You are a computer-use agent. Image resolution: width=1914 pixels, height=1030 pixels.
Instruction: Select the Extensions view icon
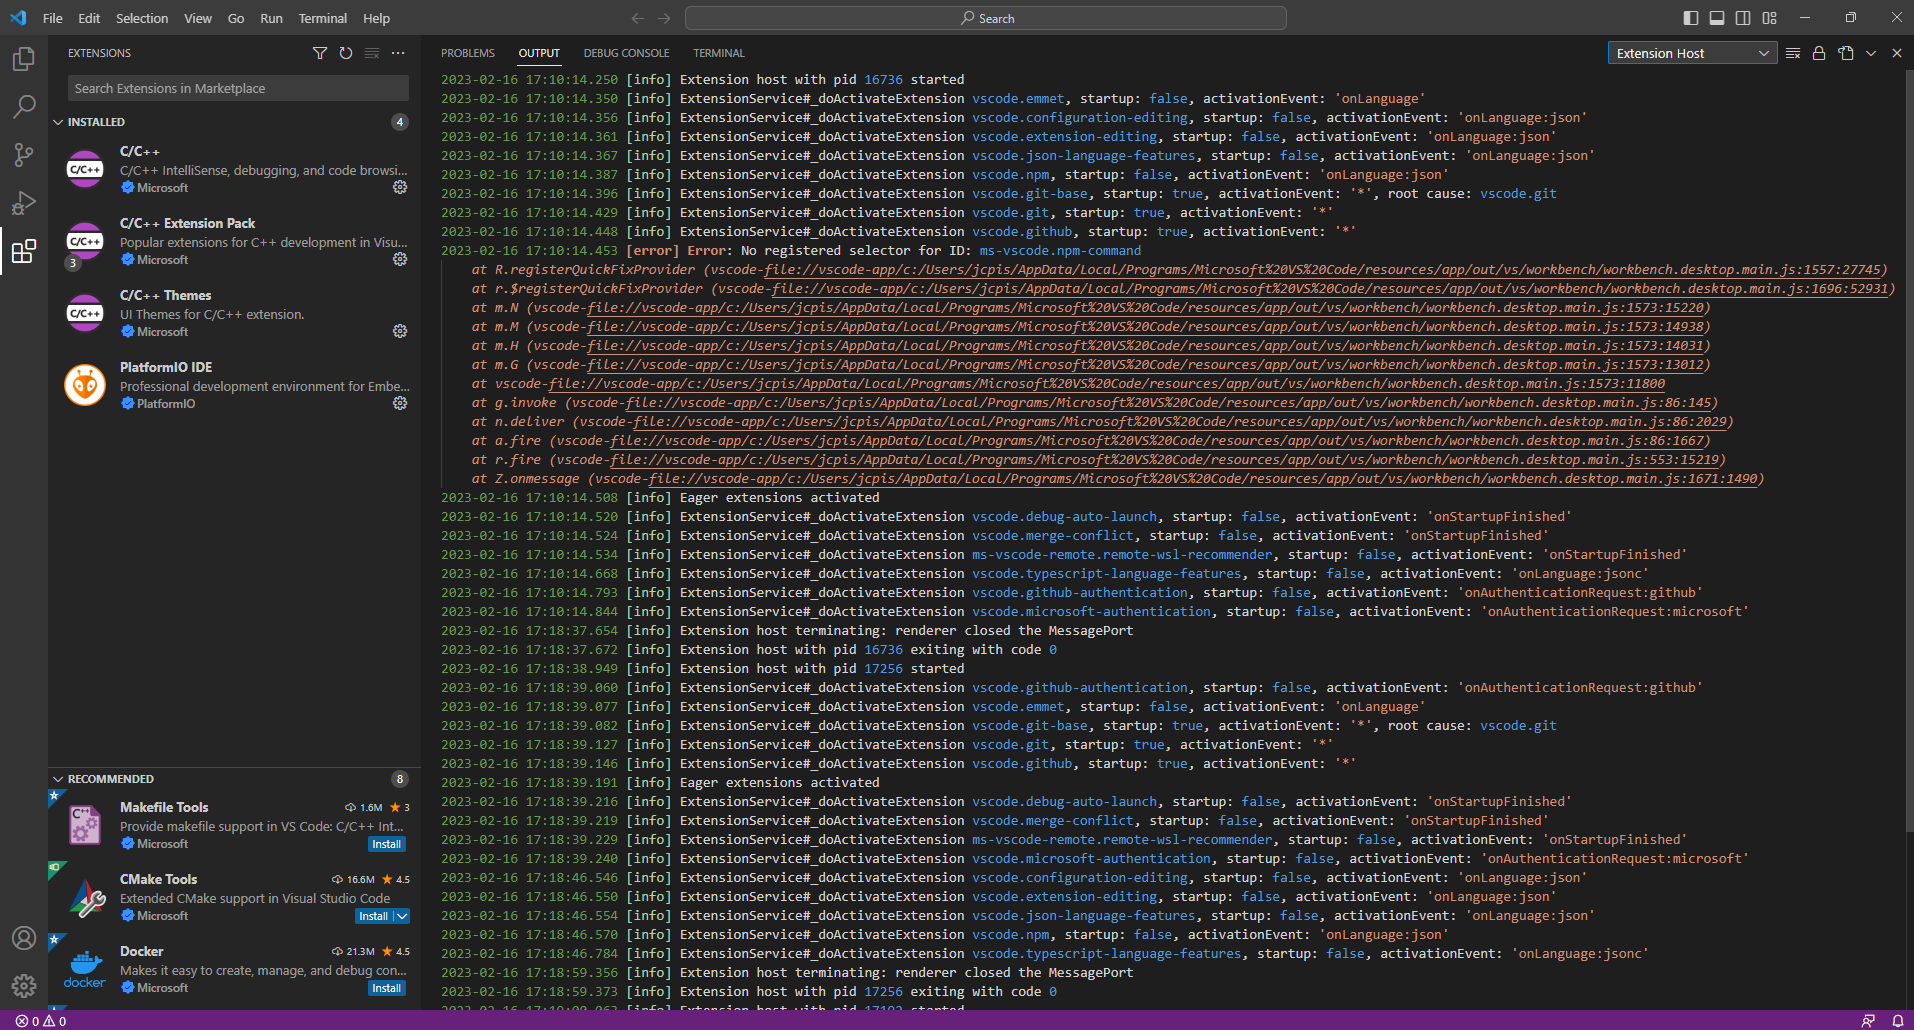(24, 251)
